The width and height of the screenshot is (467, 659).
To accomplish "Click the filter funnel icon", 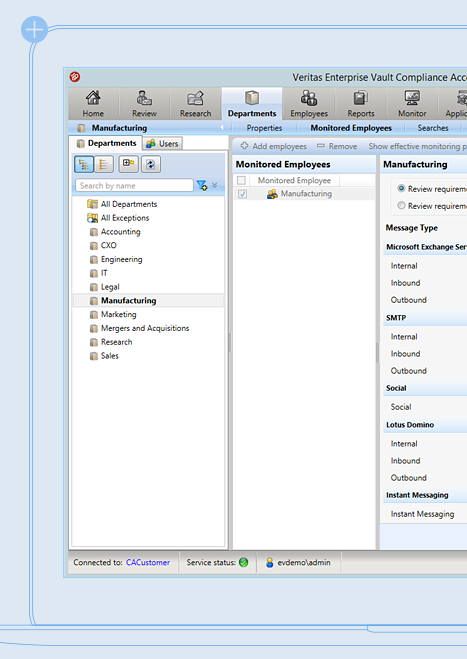I will (x=202, y=185).
